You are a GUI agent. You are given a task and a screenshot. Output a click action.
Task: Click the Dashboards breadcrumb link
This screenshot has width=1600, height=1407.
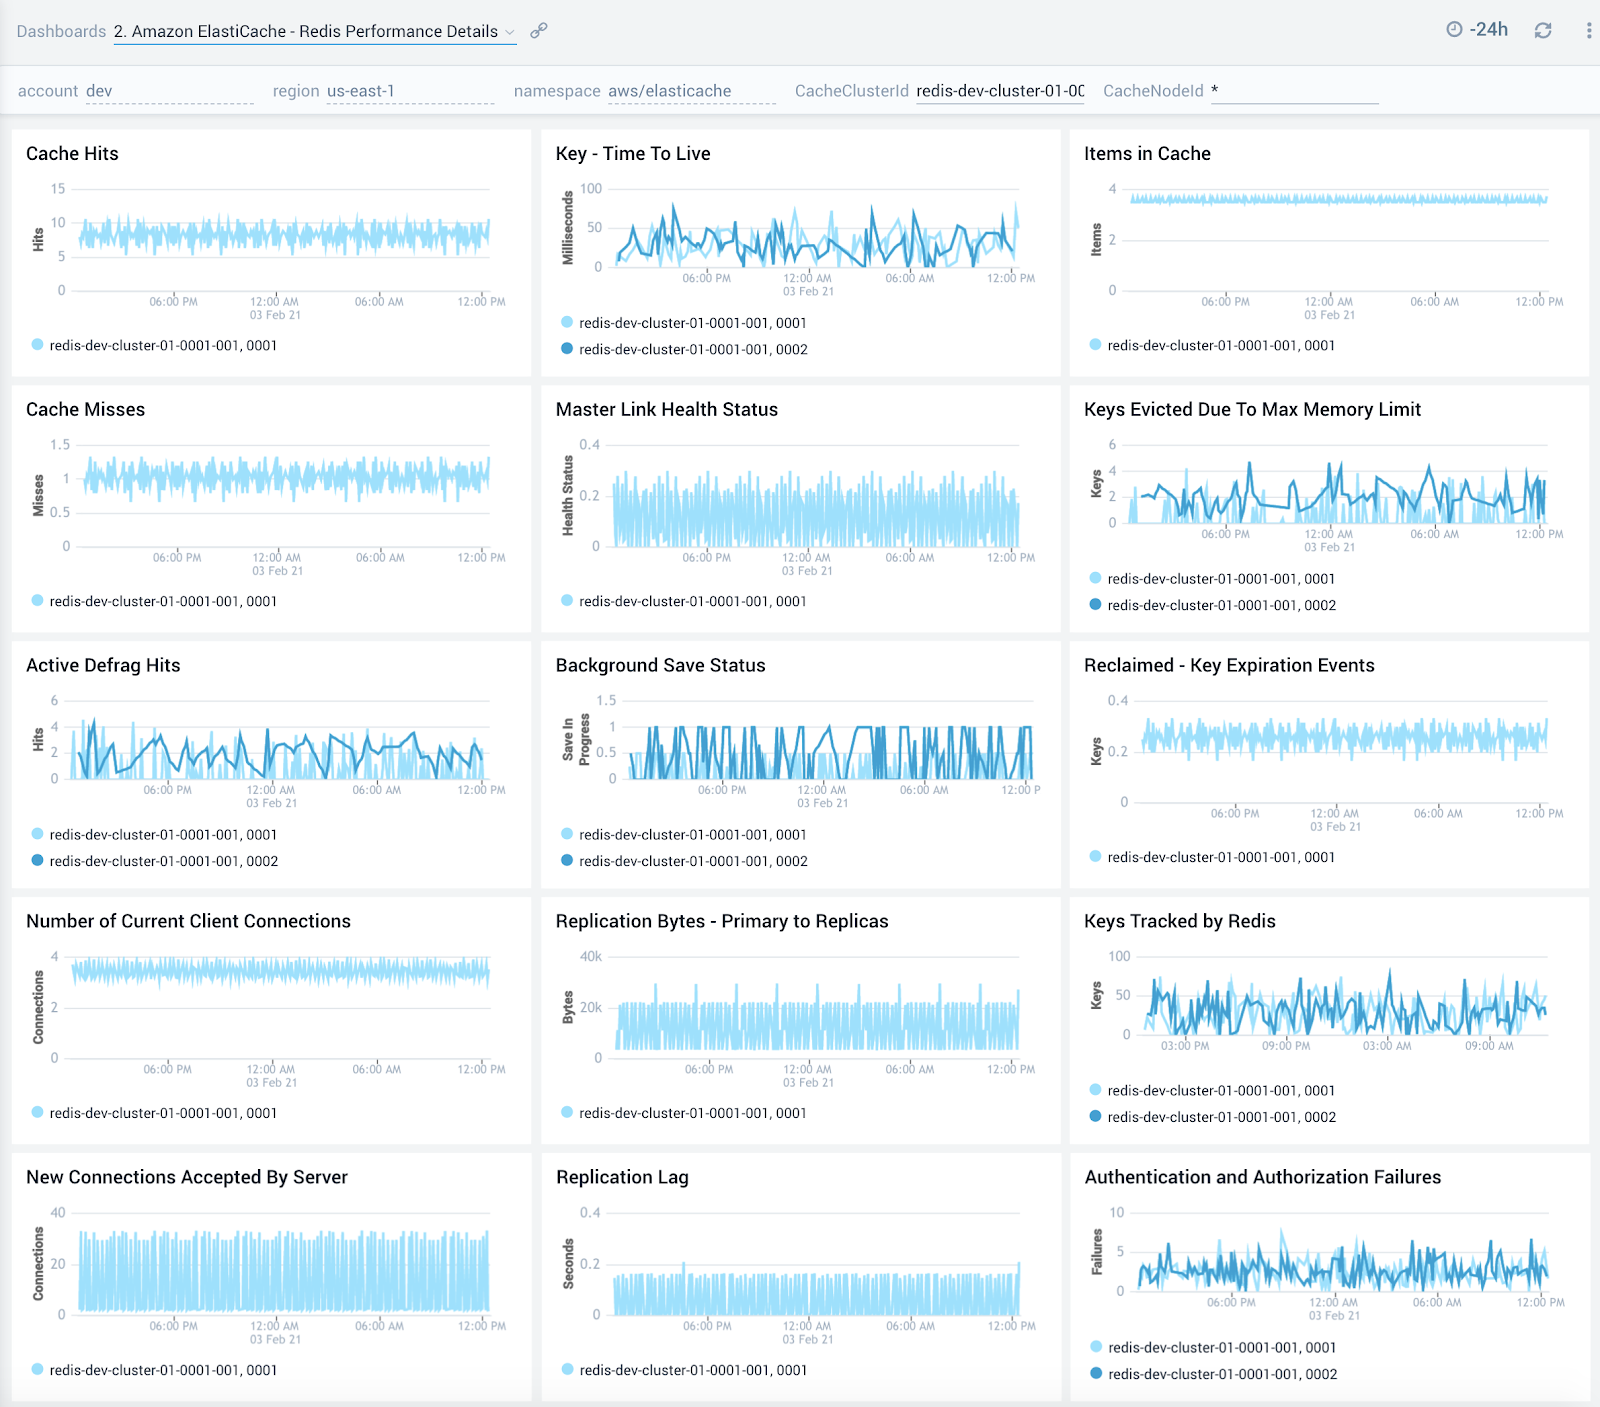pos(62,31)
